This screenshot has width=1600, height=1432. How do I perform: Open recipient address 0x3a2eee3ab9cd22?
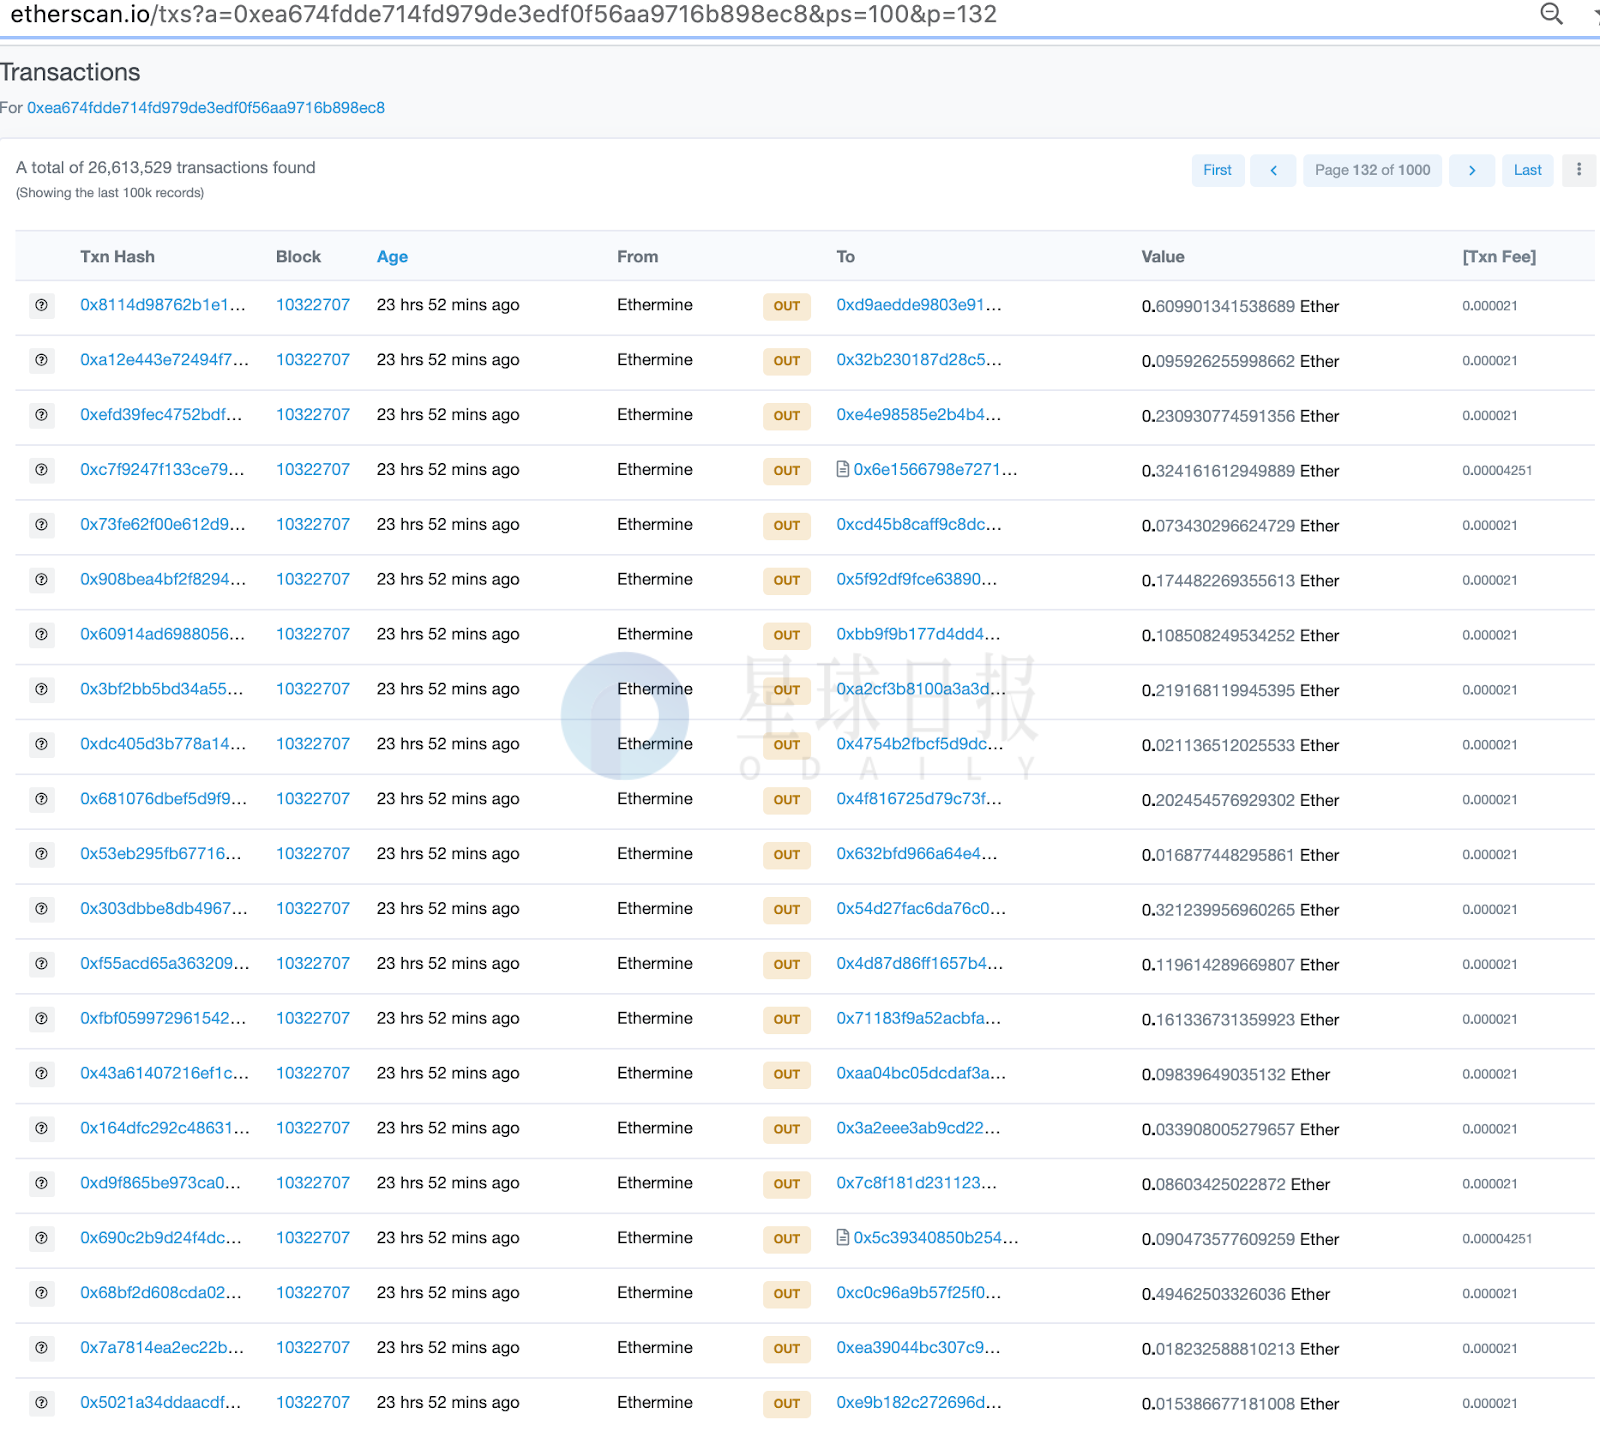tap(918, 1128)
